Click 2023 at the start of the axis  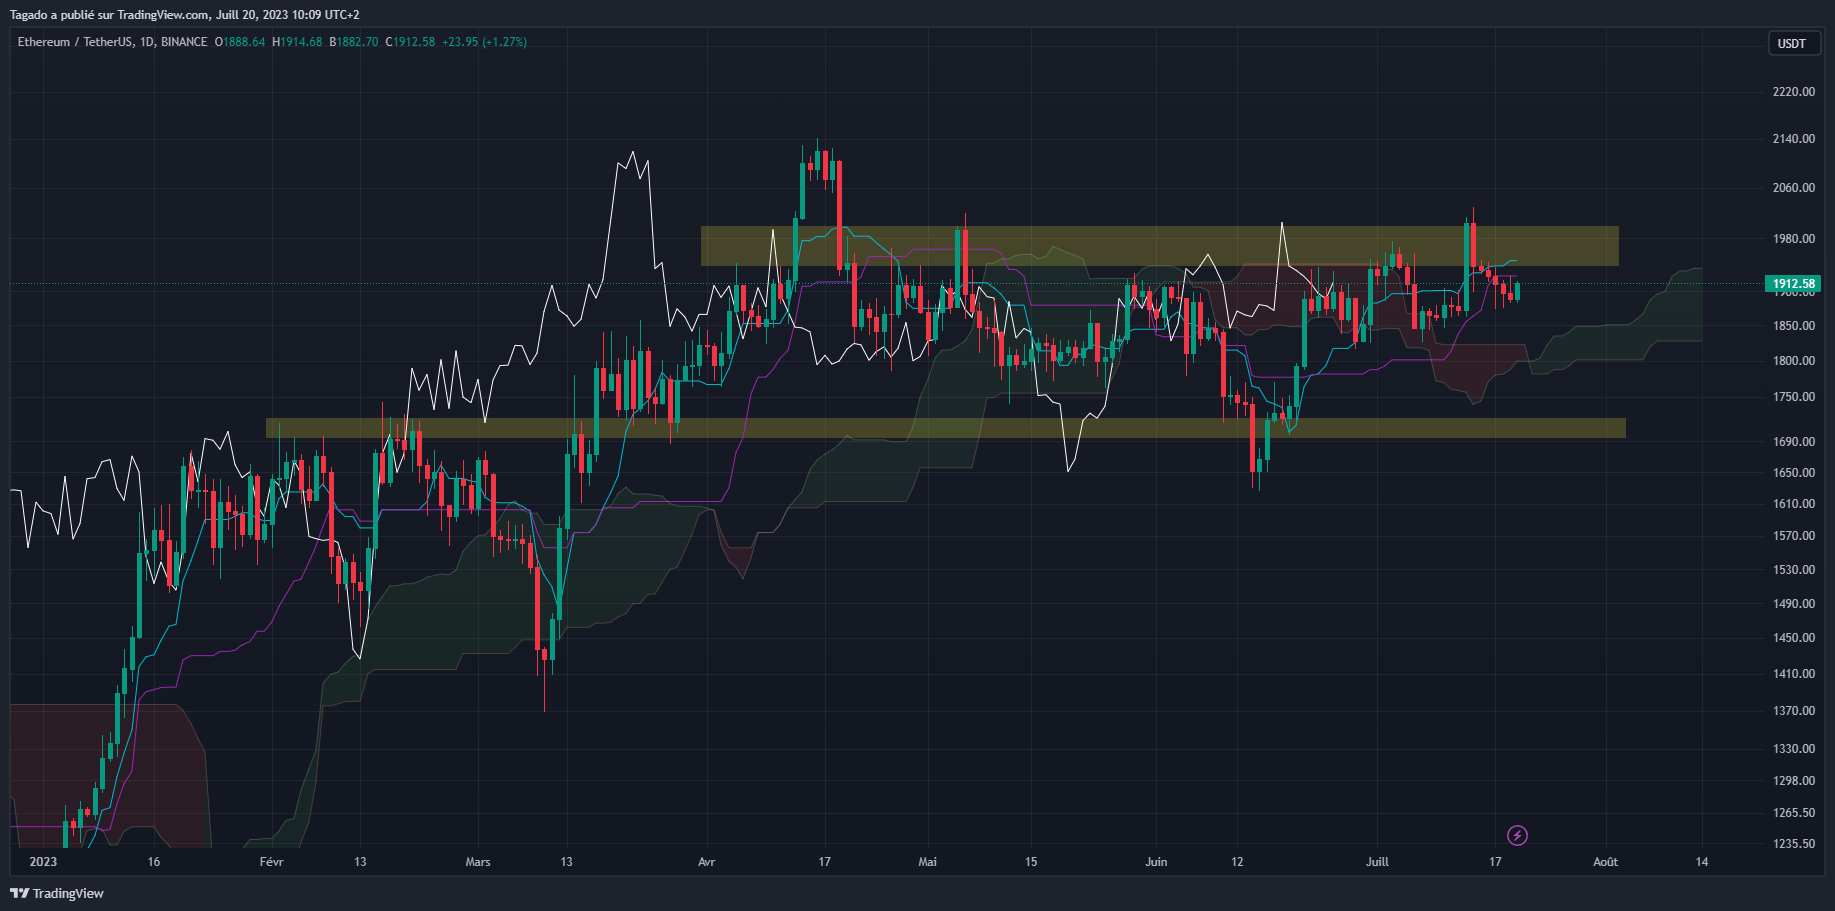[43, 861]
